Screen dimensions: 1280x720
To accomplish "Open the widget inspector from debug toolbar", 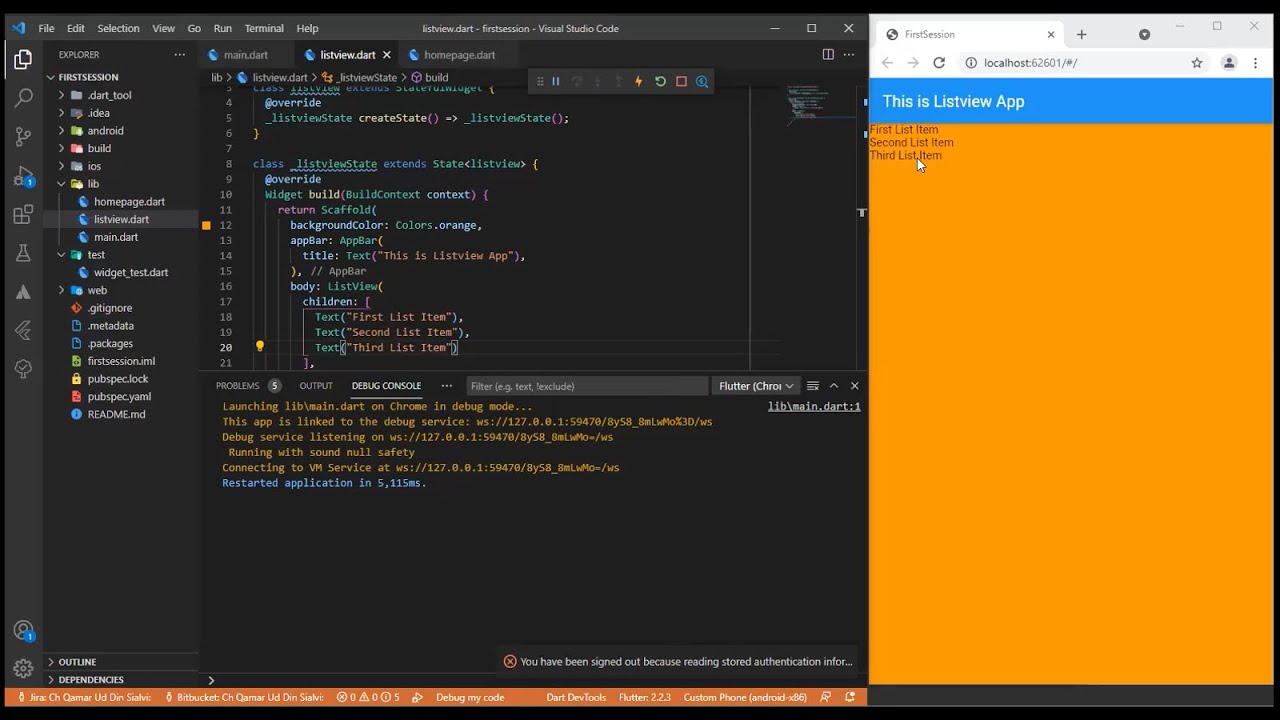I will [702, 82].
